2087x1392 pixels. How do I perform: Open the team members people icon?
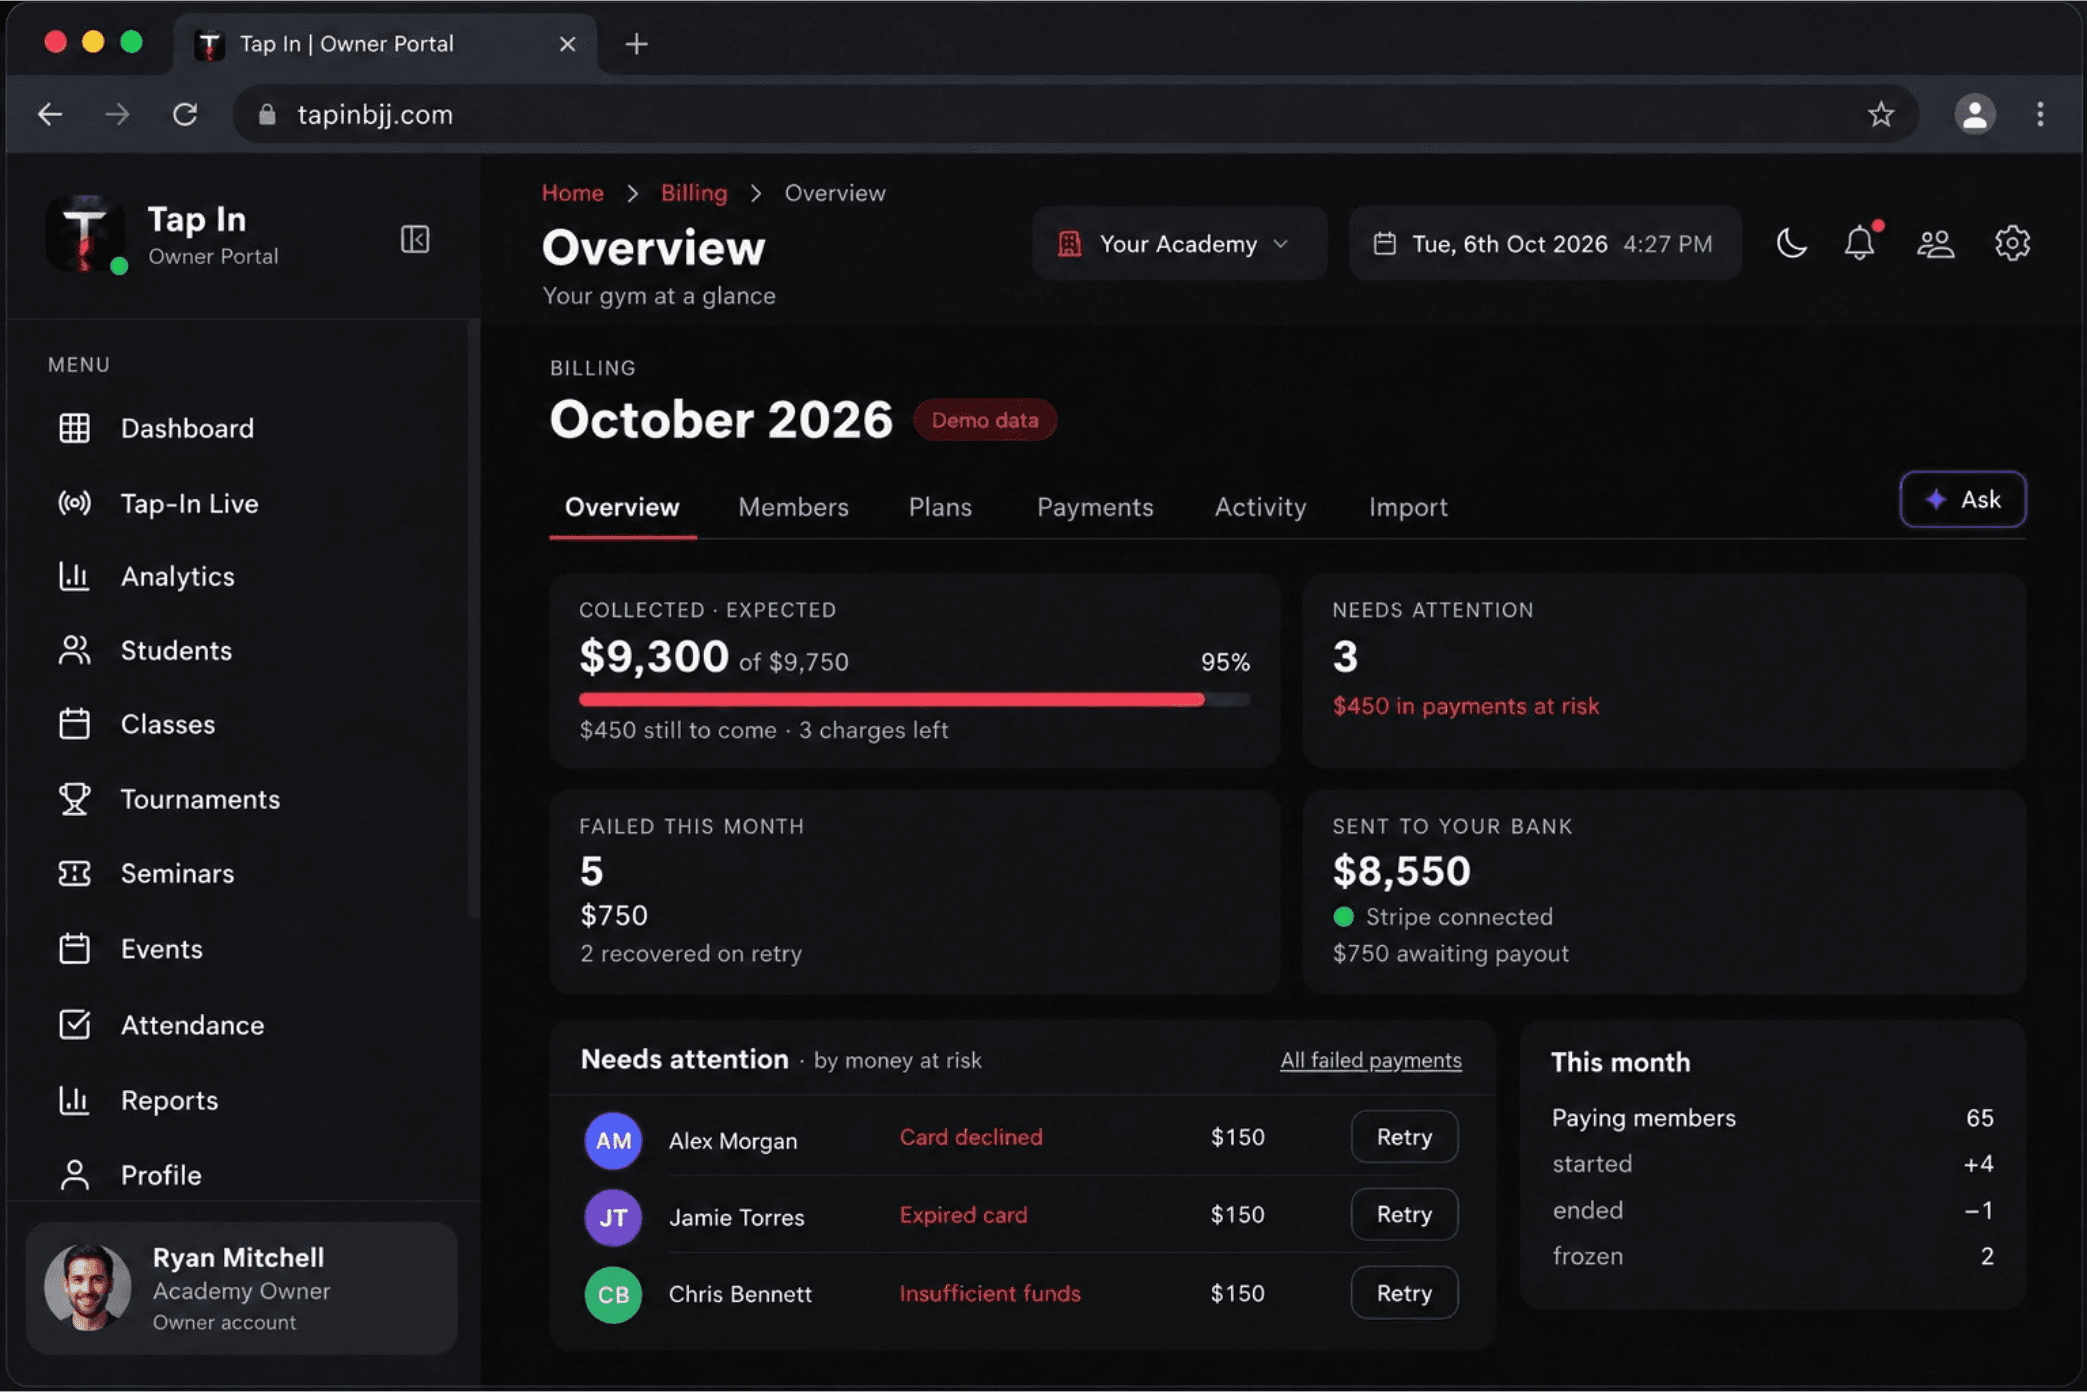pos(1936,243)
